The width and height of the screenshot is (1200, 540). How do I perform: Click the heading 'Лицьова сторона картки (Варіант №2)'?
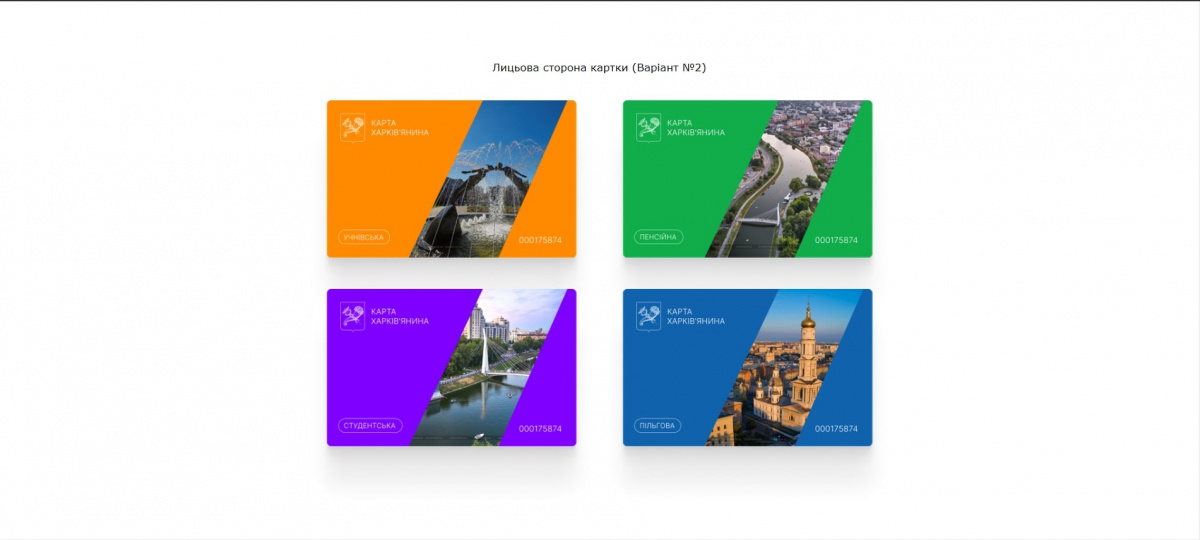coord(599,68)
